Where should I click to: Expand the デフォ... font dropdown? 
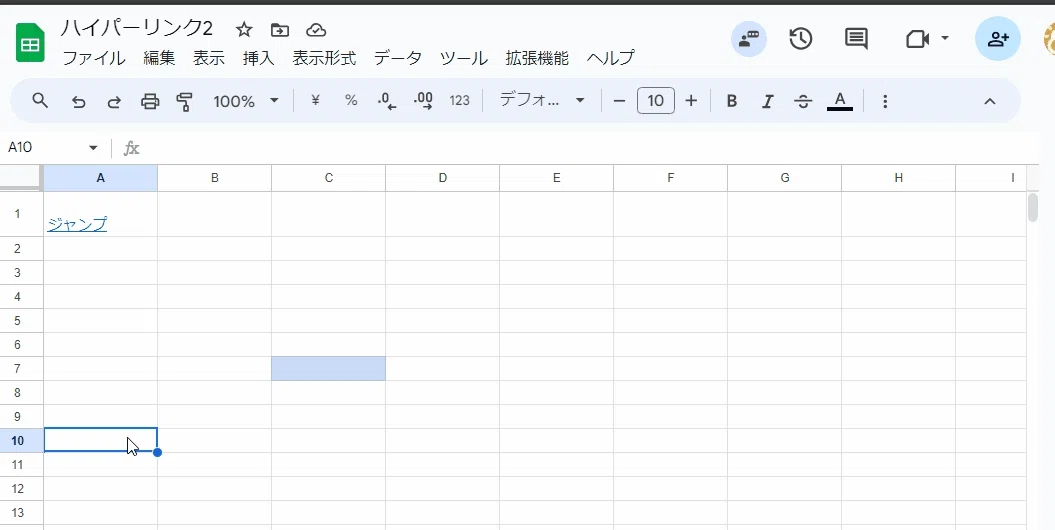pyautogui.click(x=542, y=101)
